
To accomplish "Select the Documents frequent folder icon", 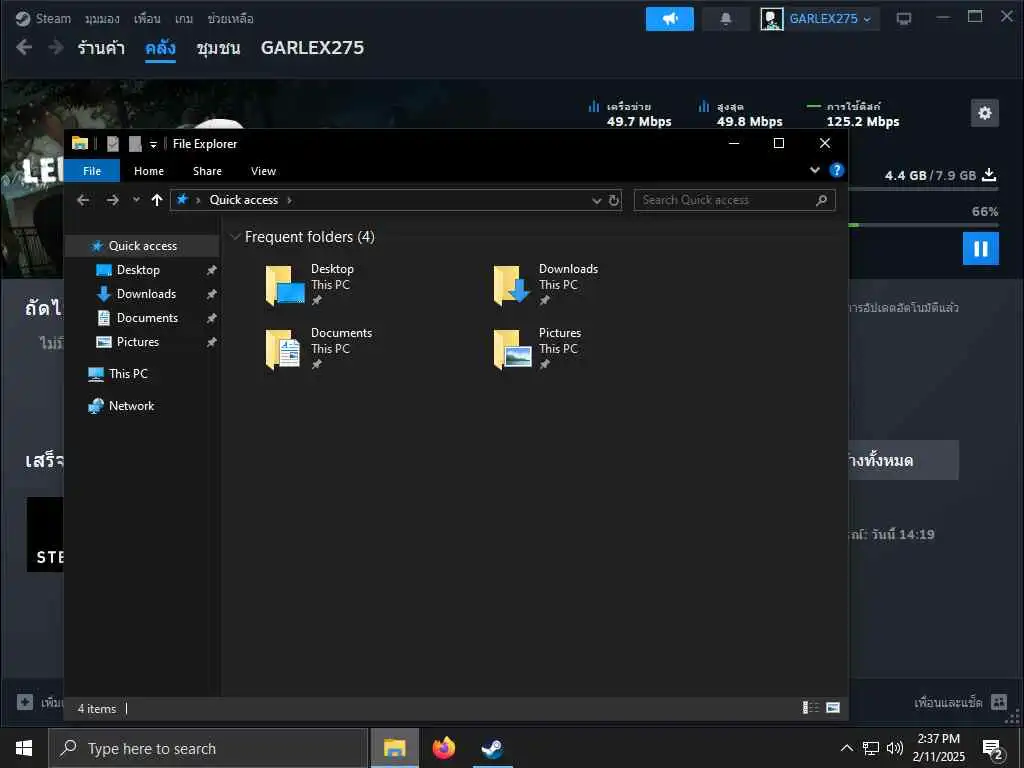I will click(283, 349).
